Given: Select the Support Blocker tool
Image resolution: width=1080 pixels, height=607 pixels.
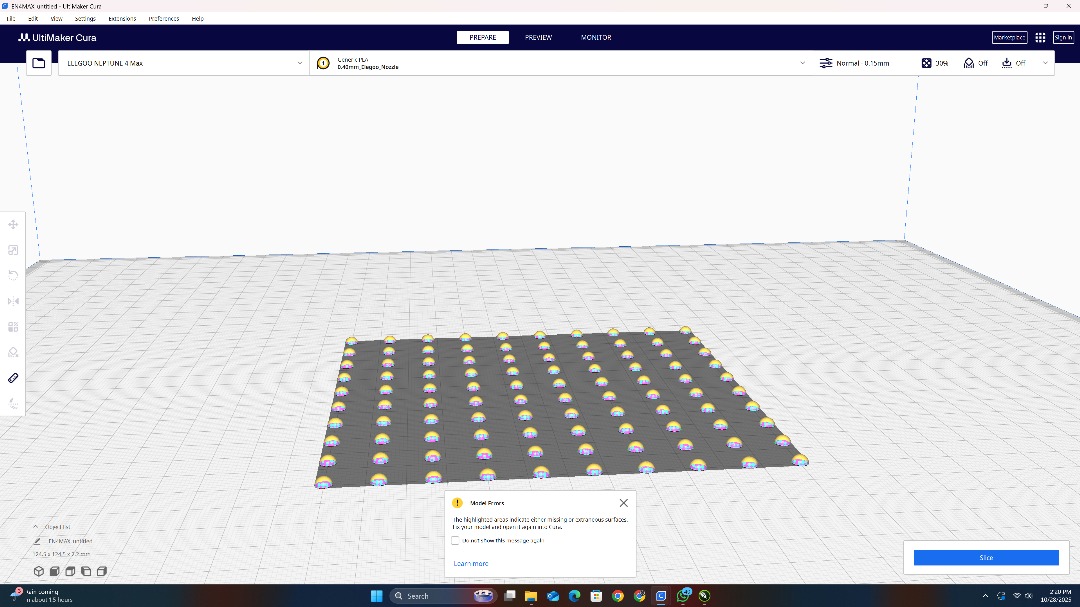Looking at the screenshot, I should tap(13, 352).
